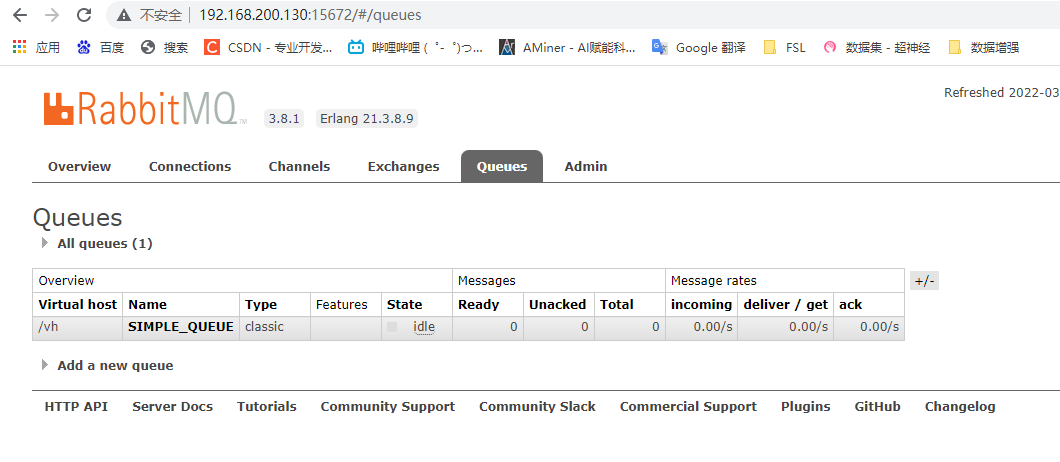Click the browser address bar URL
The width and height of the screenshot is (1060, 462).
coord(310,15)
